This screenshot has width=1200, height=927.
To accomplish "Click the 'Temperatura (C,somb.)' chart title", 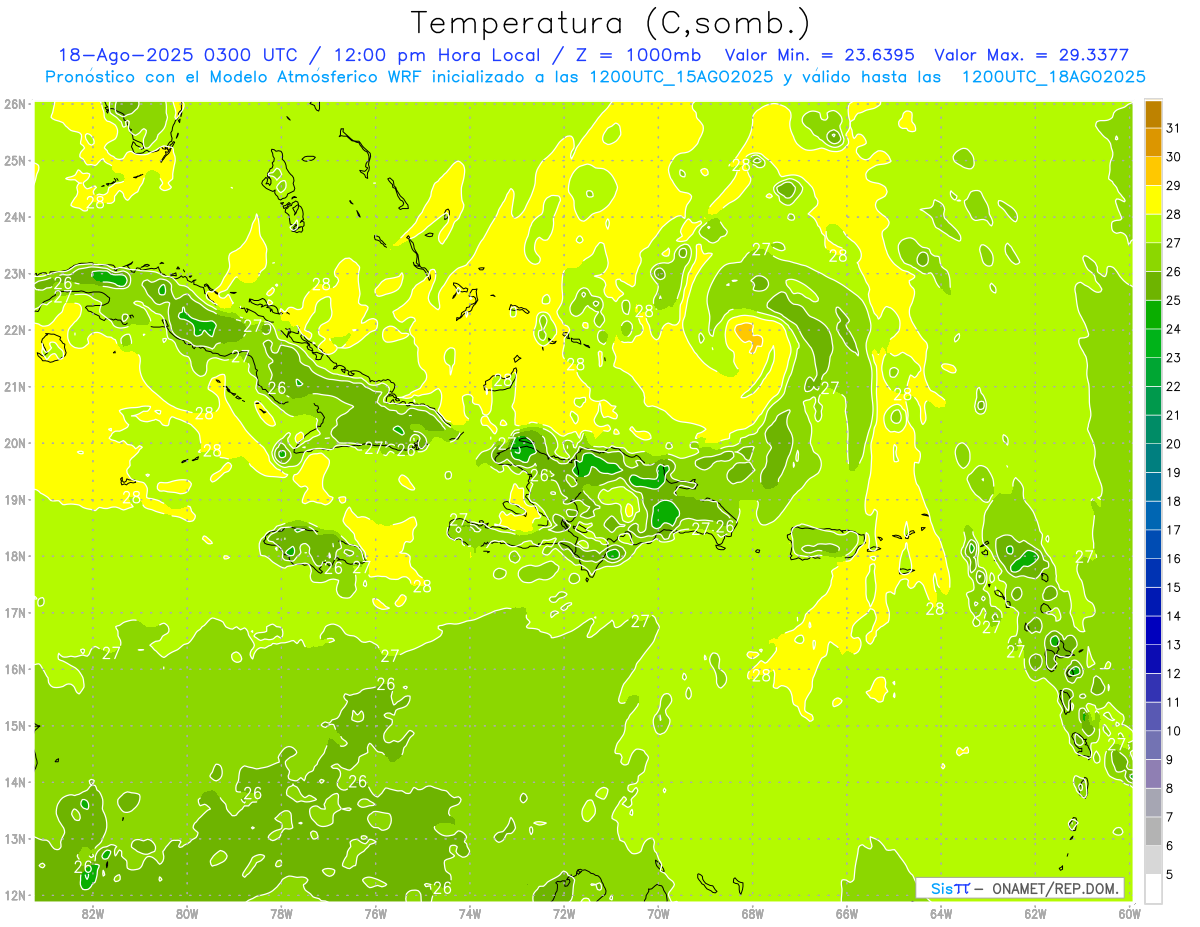I will pos(611,24).
